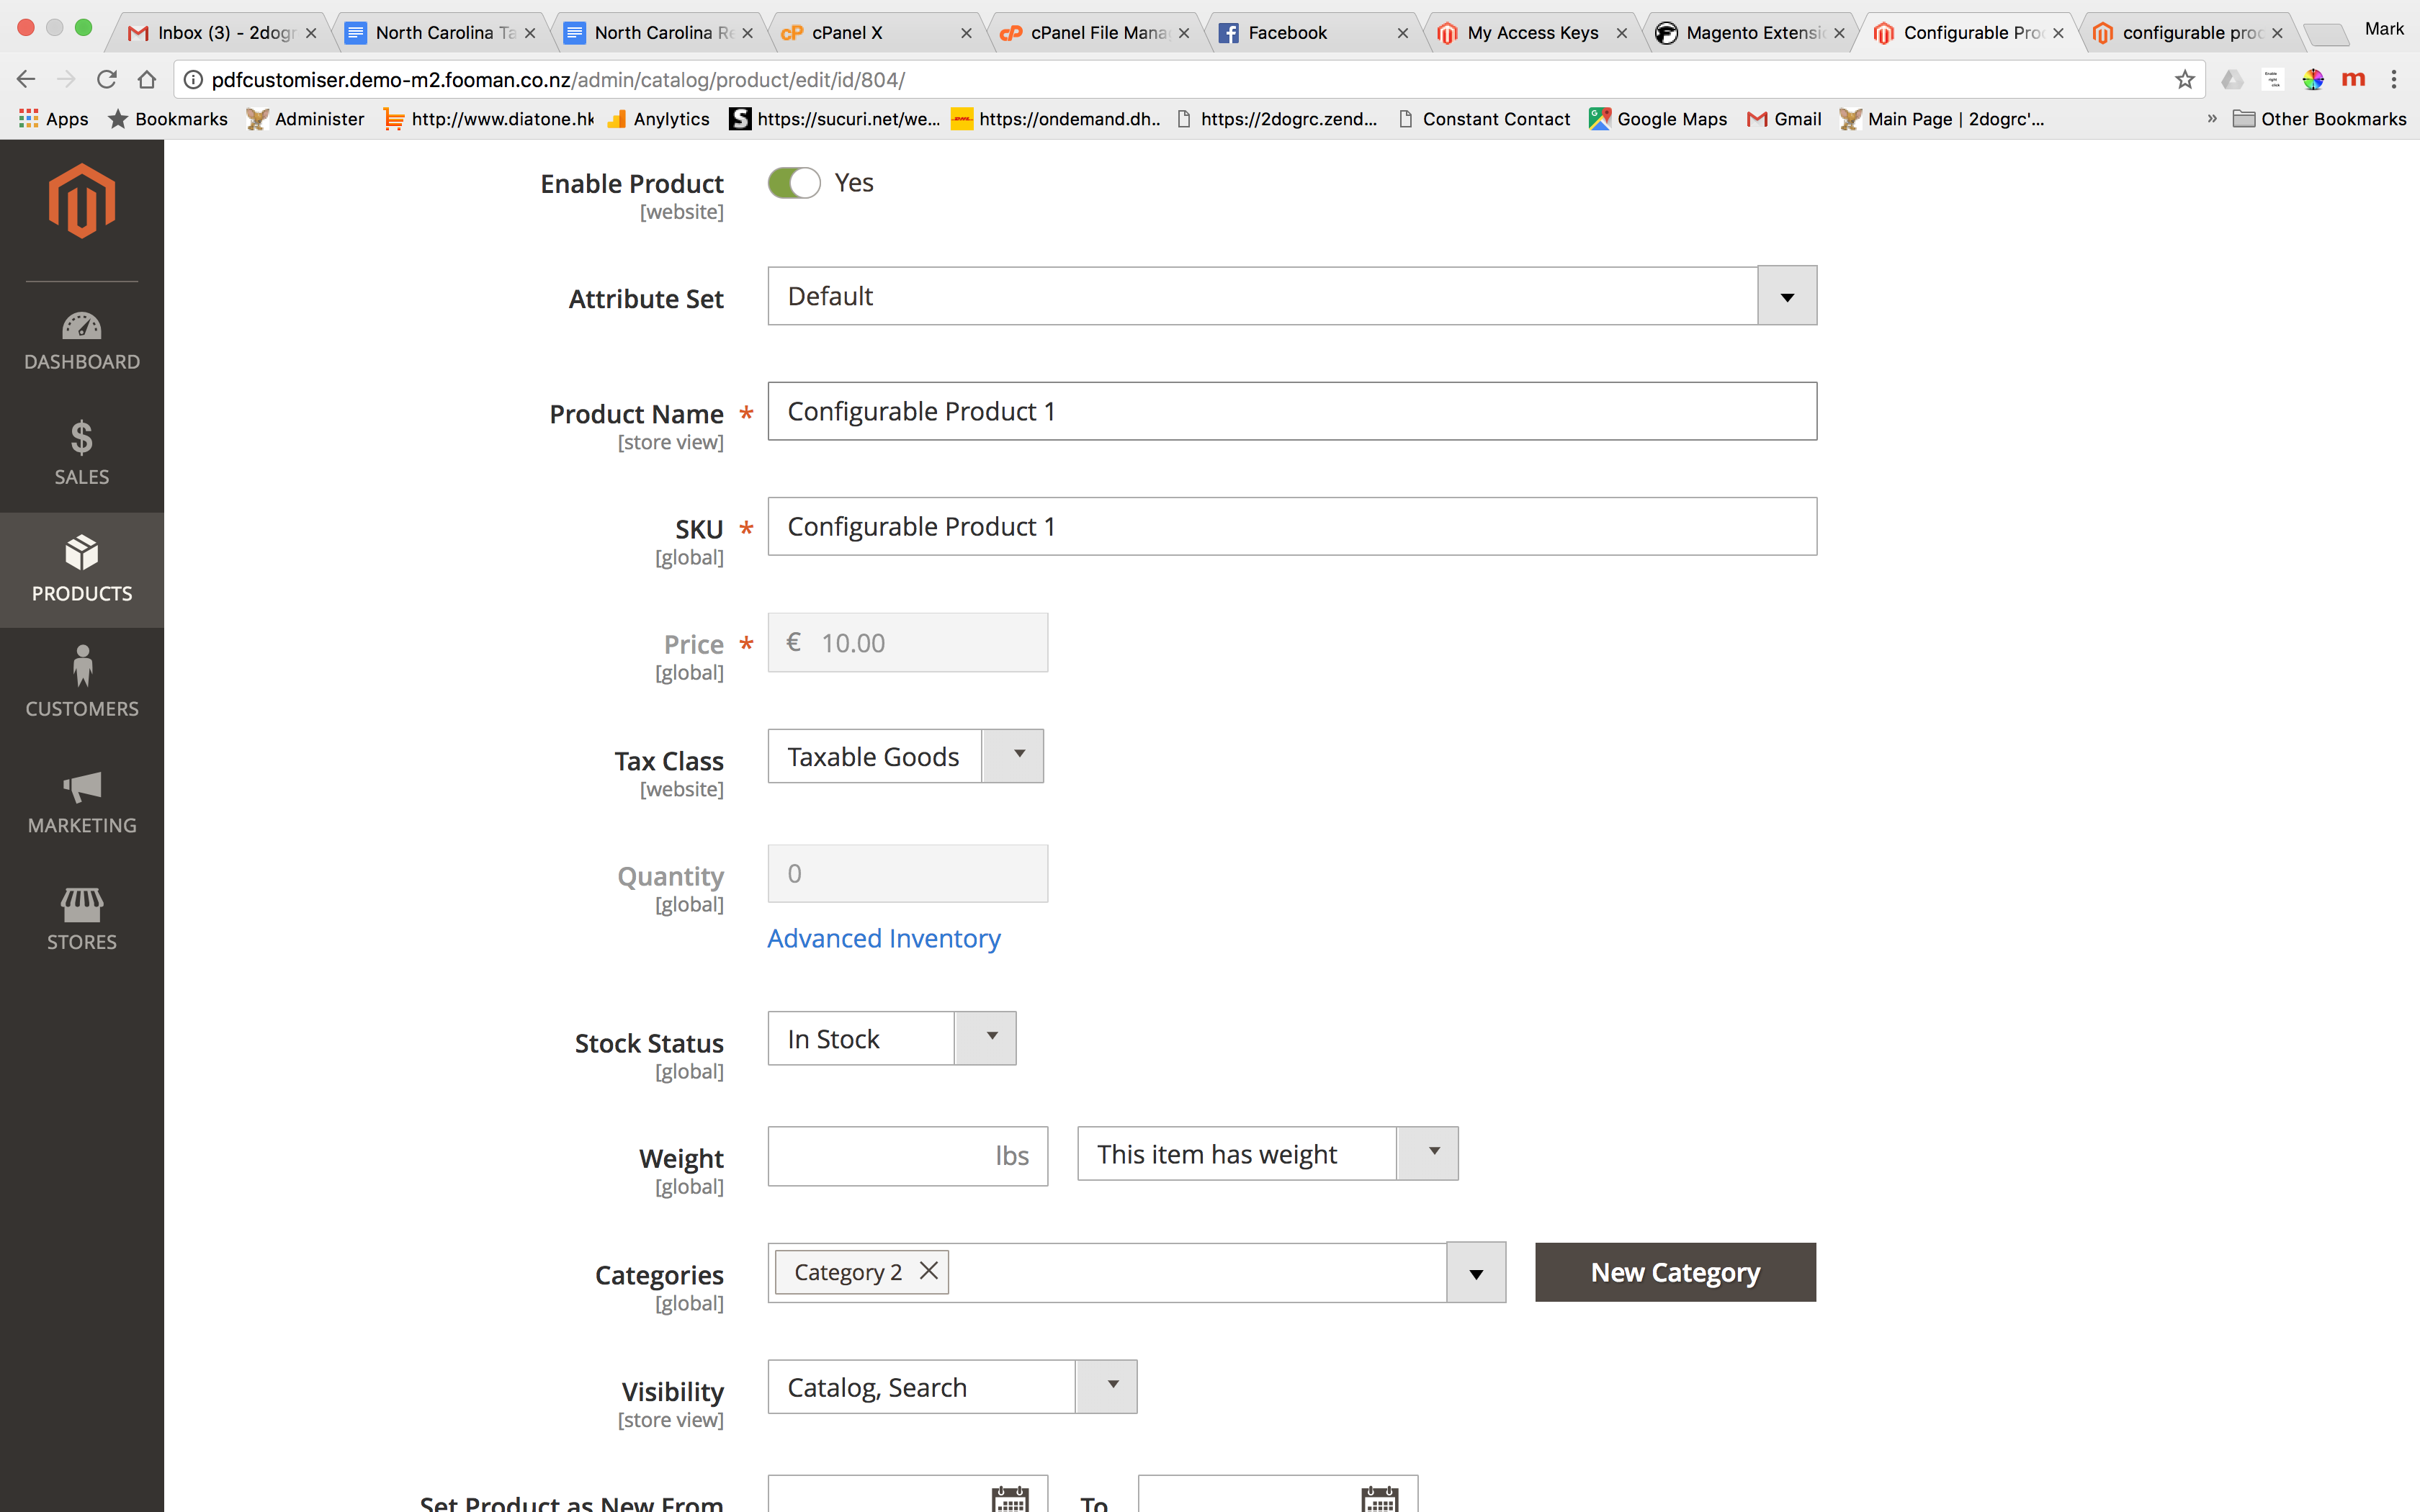Open the Stock Status dropdown

986,1038
